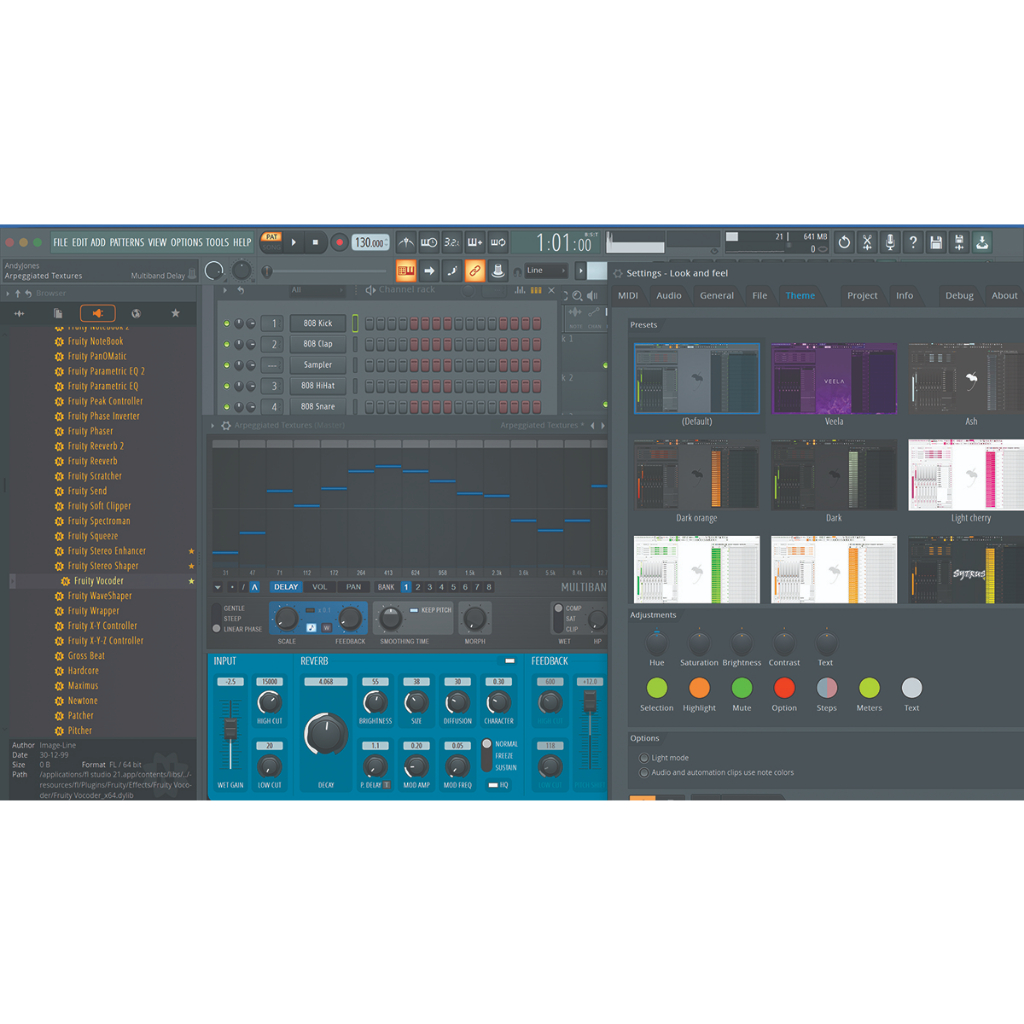The image size is (1024, 1024).
Task: Open FL Studio help via the question mark icon
Action: pos(914,242)
